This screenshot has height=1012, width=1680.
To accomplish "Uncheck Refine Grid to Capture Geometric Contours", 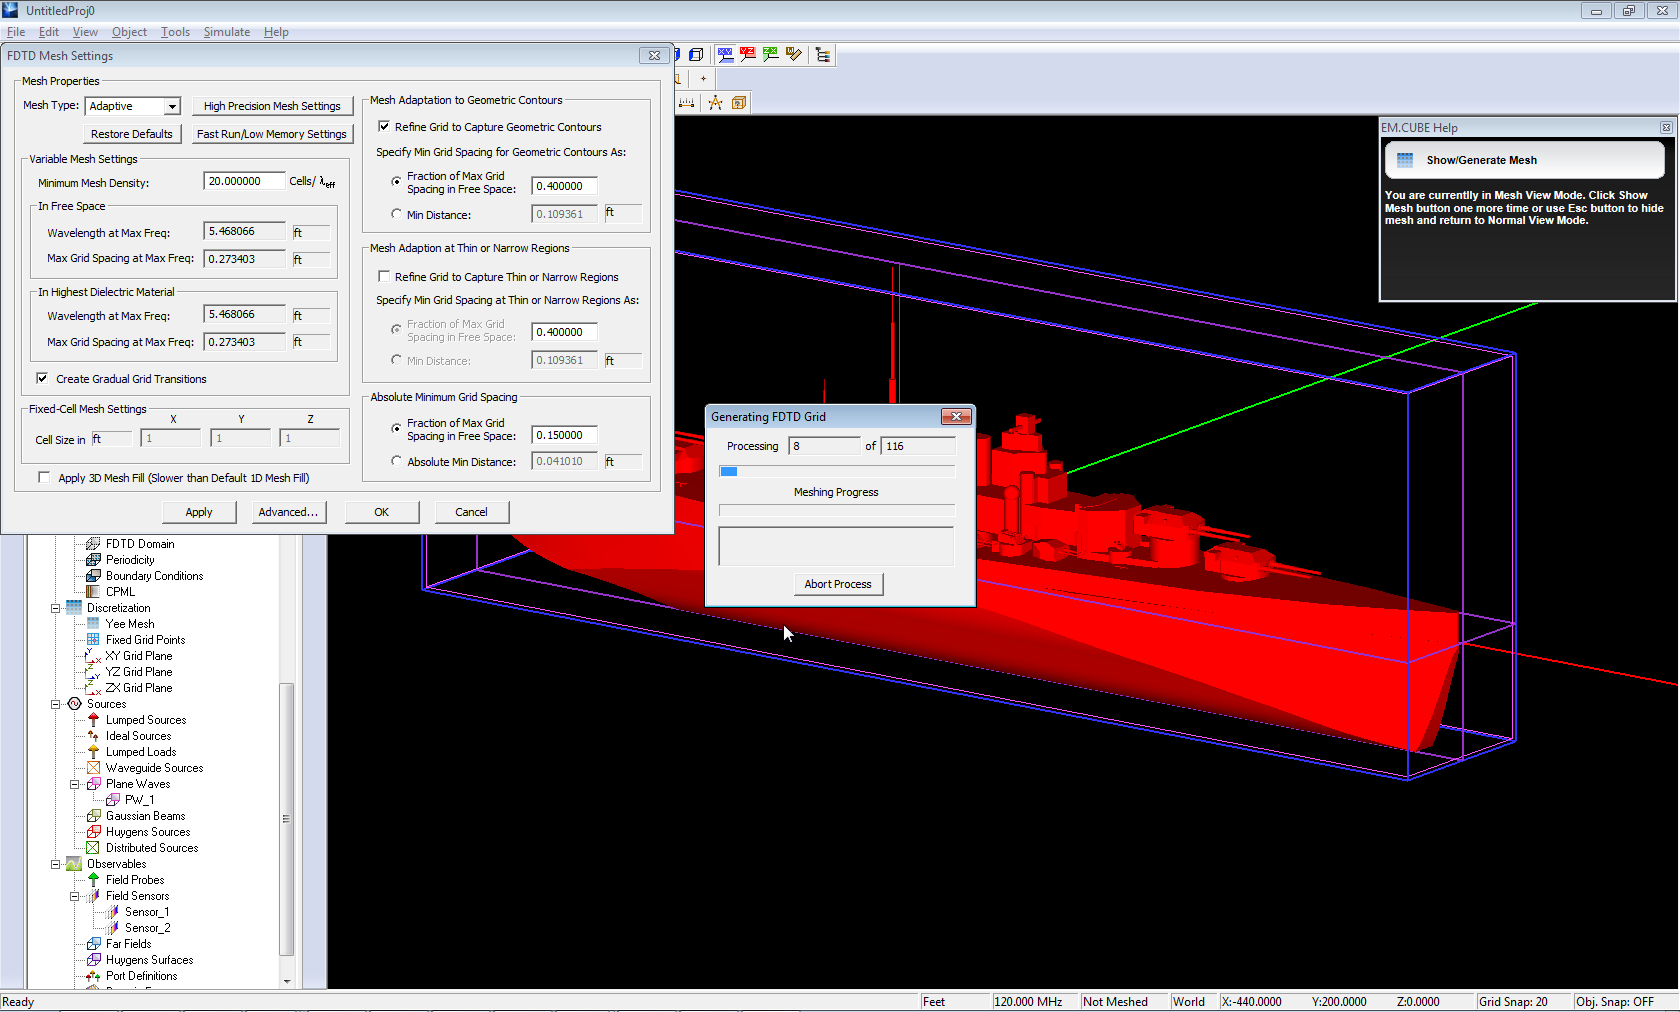I will [x=384, y=127].
